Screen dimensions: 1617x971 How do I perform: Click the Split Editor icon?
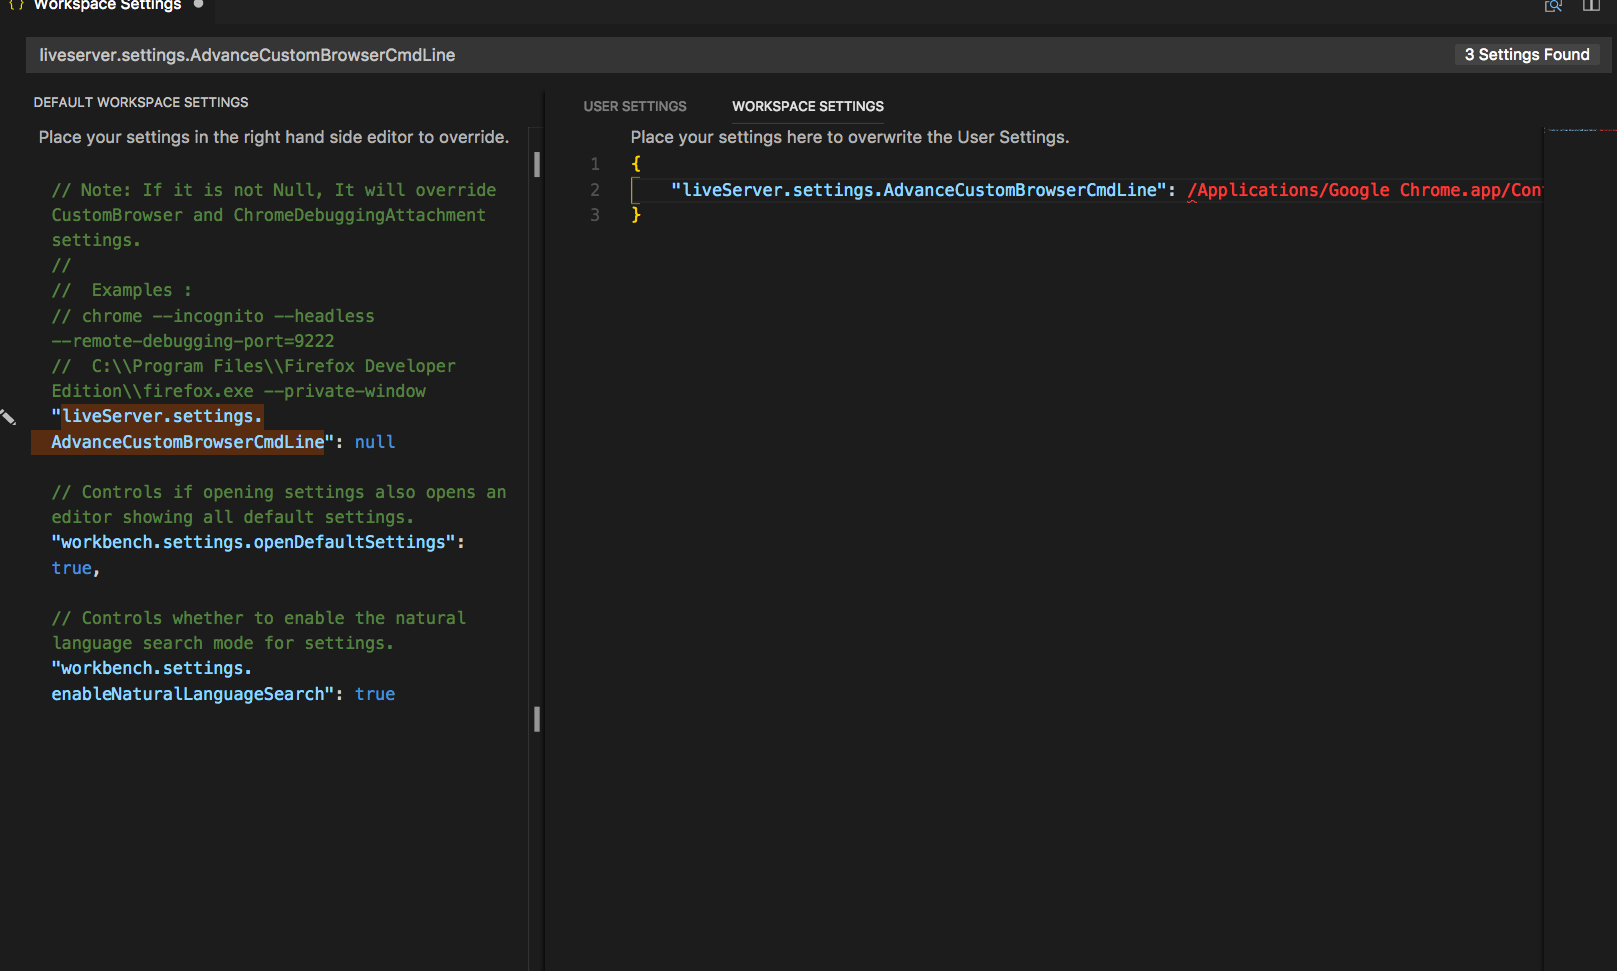[x=1591, y=6]
